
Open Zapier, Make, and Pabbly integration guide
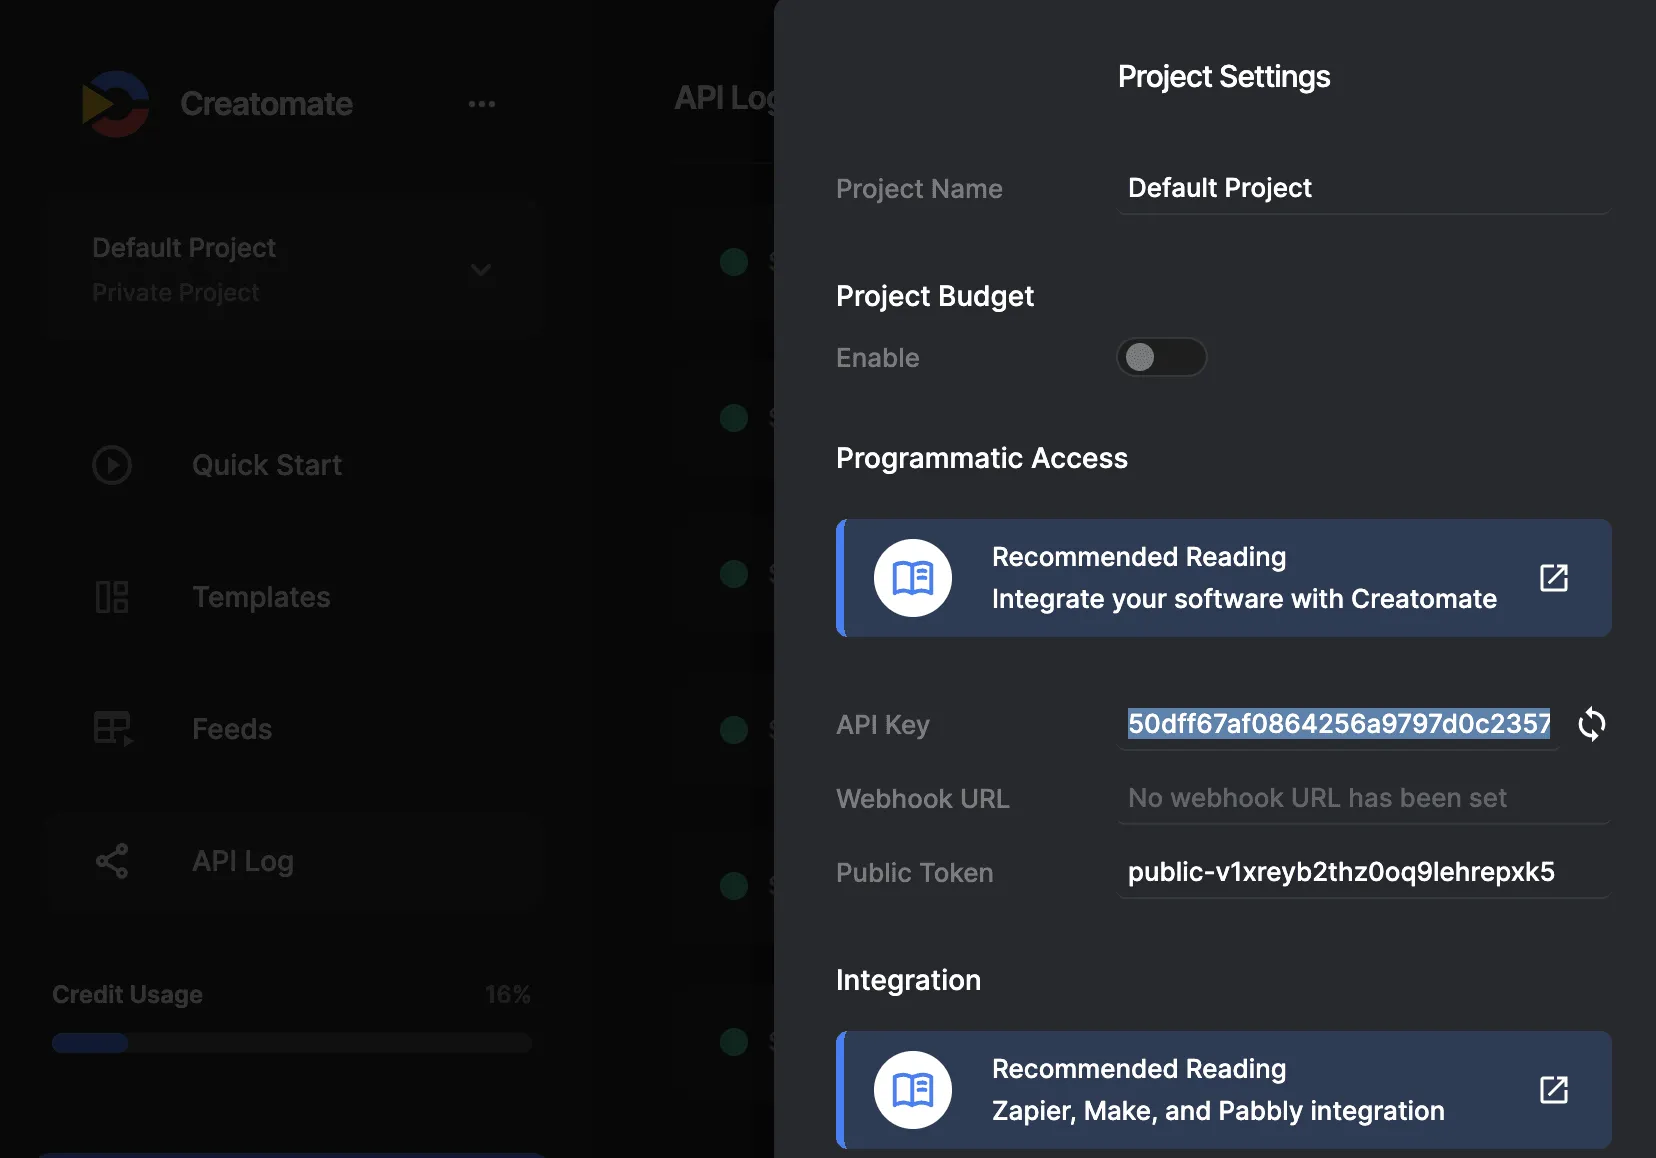coord(1217,1090)
